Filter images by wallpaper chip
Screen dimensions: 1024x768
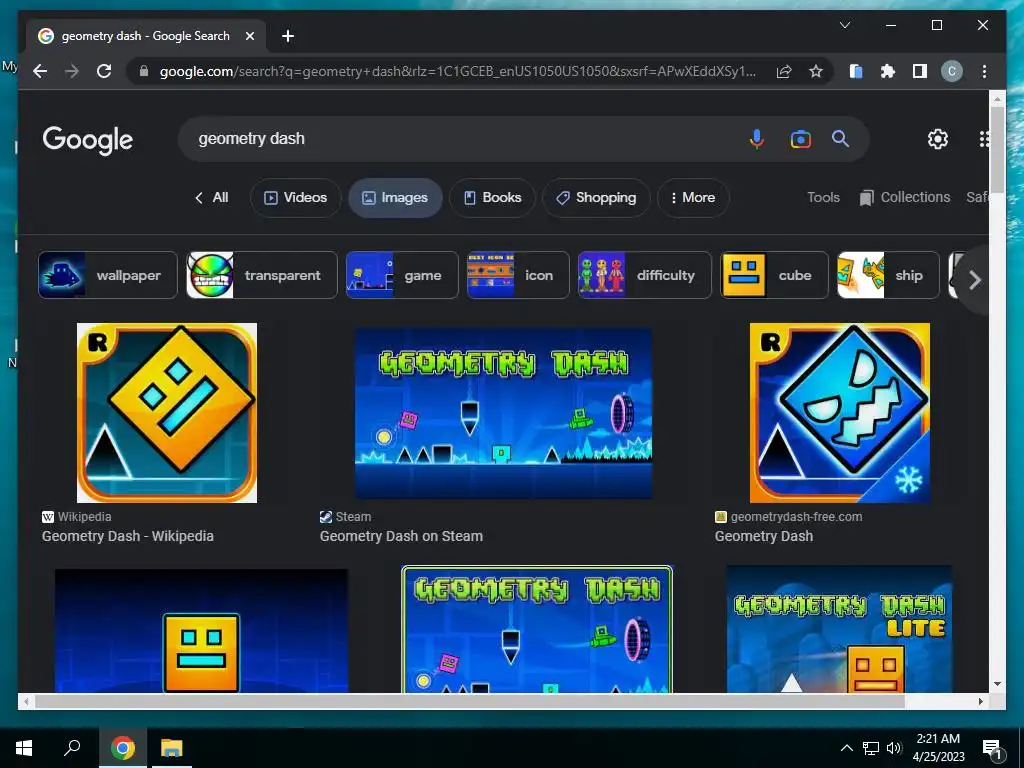(x=108, y=275)
